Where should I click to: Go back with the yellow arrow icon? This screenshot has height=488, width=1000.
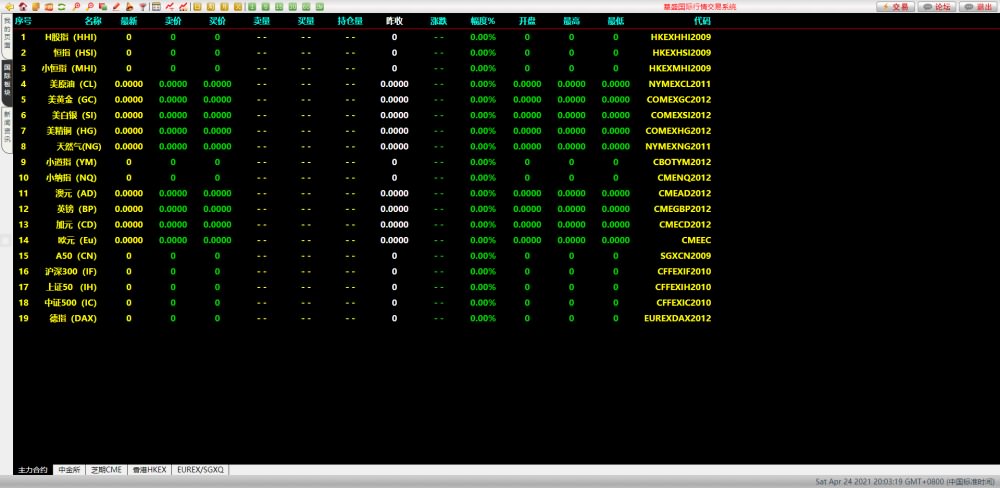coord(9,7)
